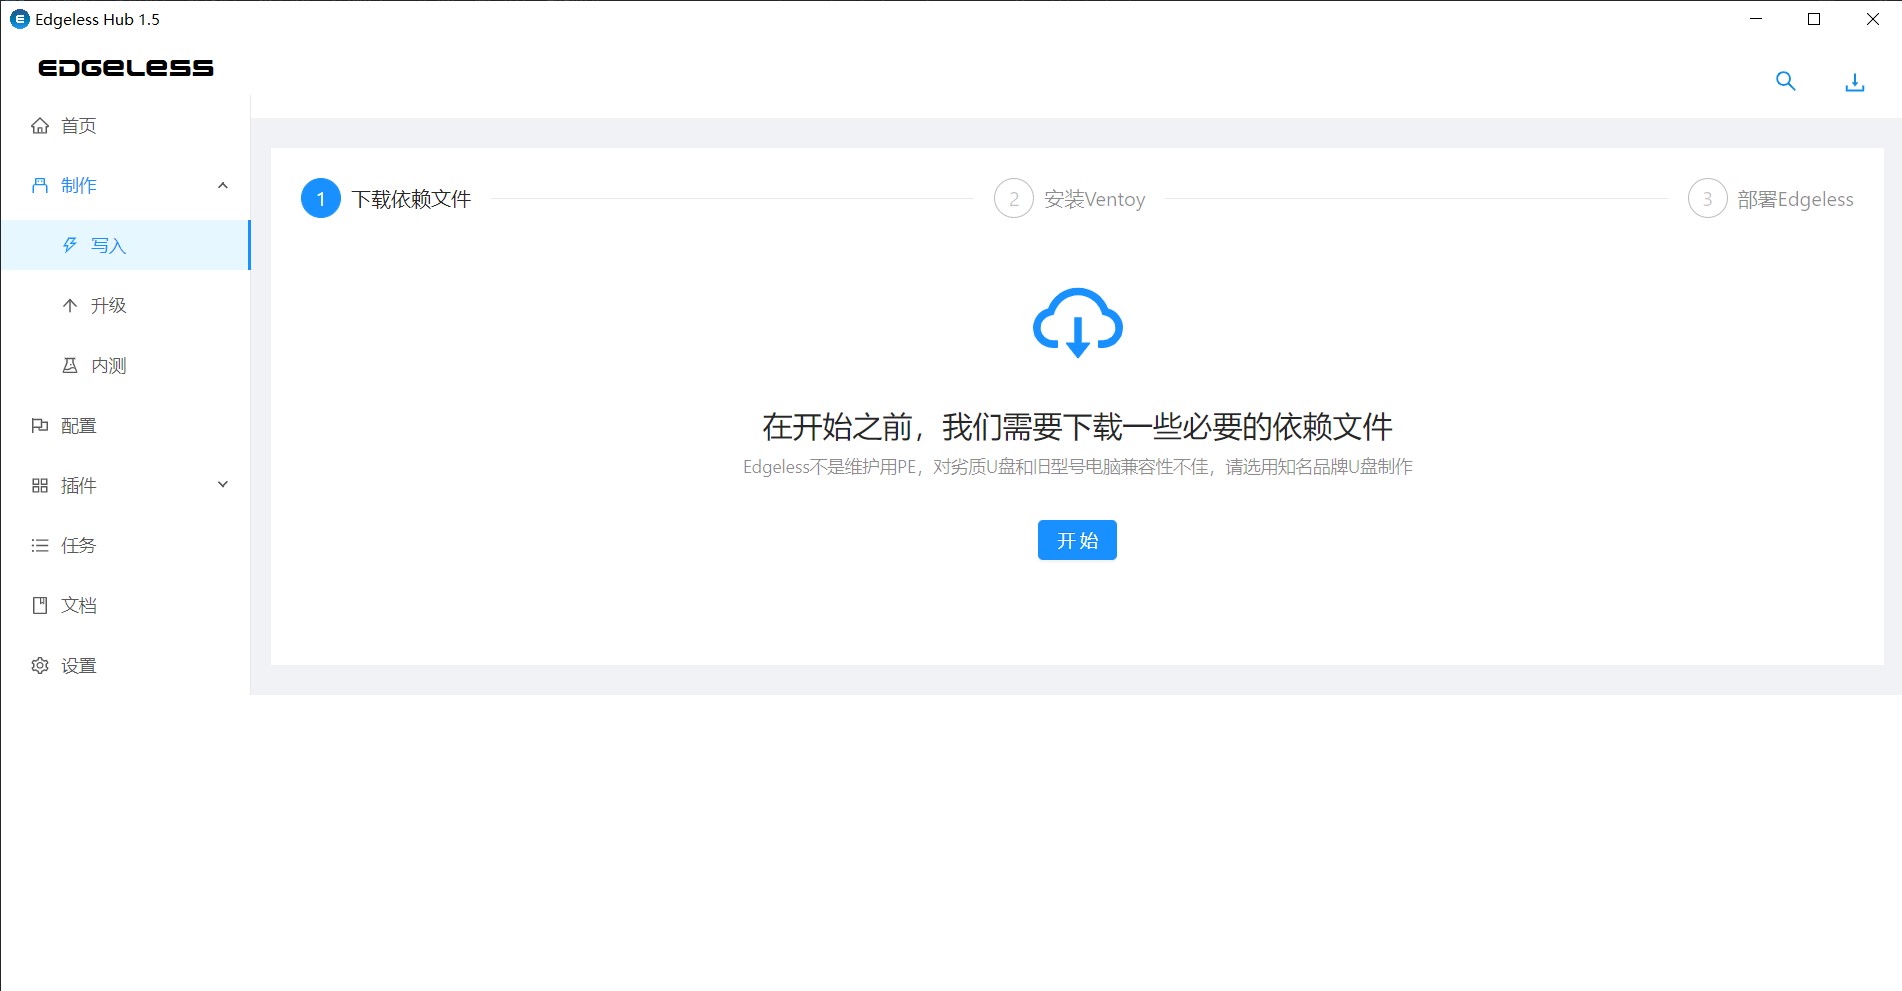Expand the 插件 submenu chevron
Viewport: 1902px width, 991px height.
[x=223, y=485]
